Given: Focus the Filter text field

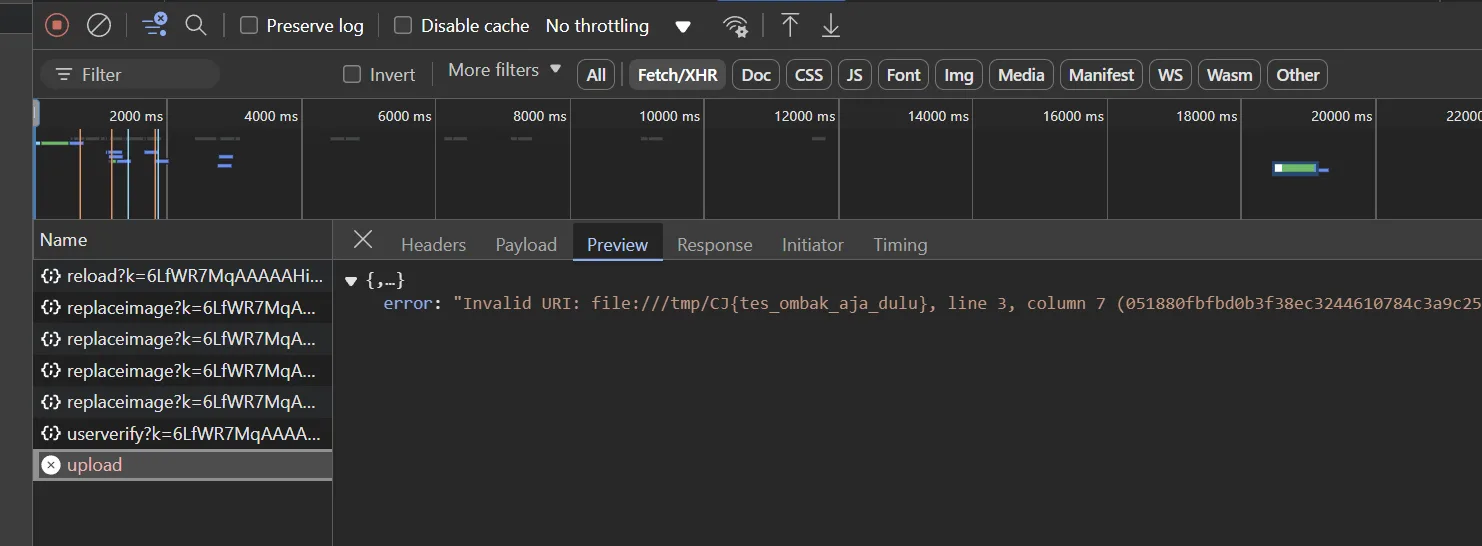Looking at the screenshot, I should pyautogui.click(x=130, y=74).
